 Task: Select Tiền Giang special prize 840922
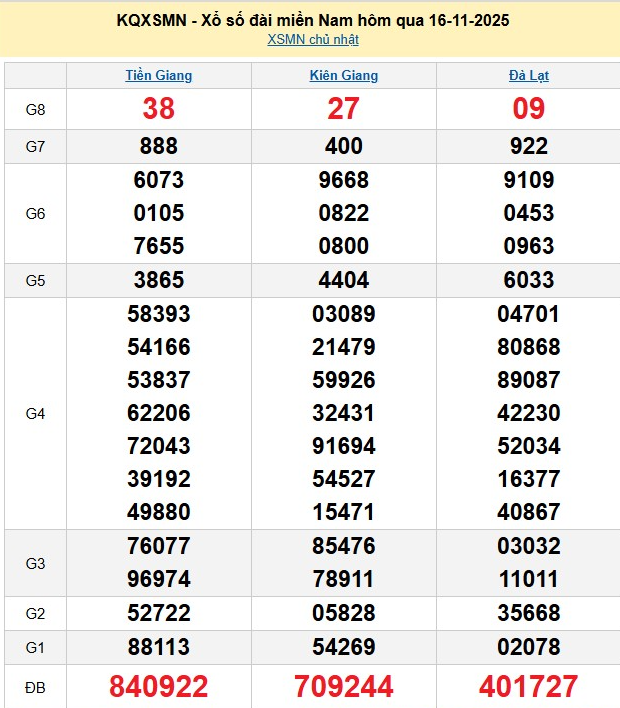point(159,686)
